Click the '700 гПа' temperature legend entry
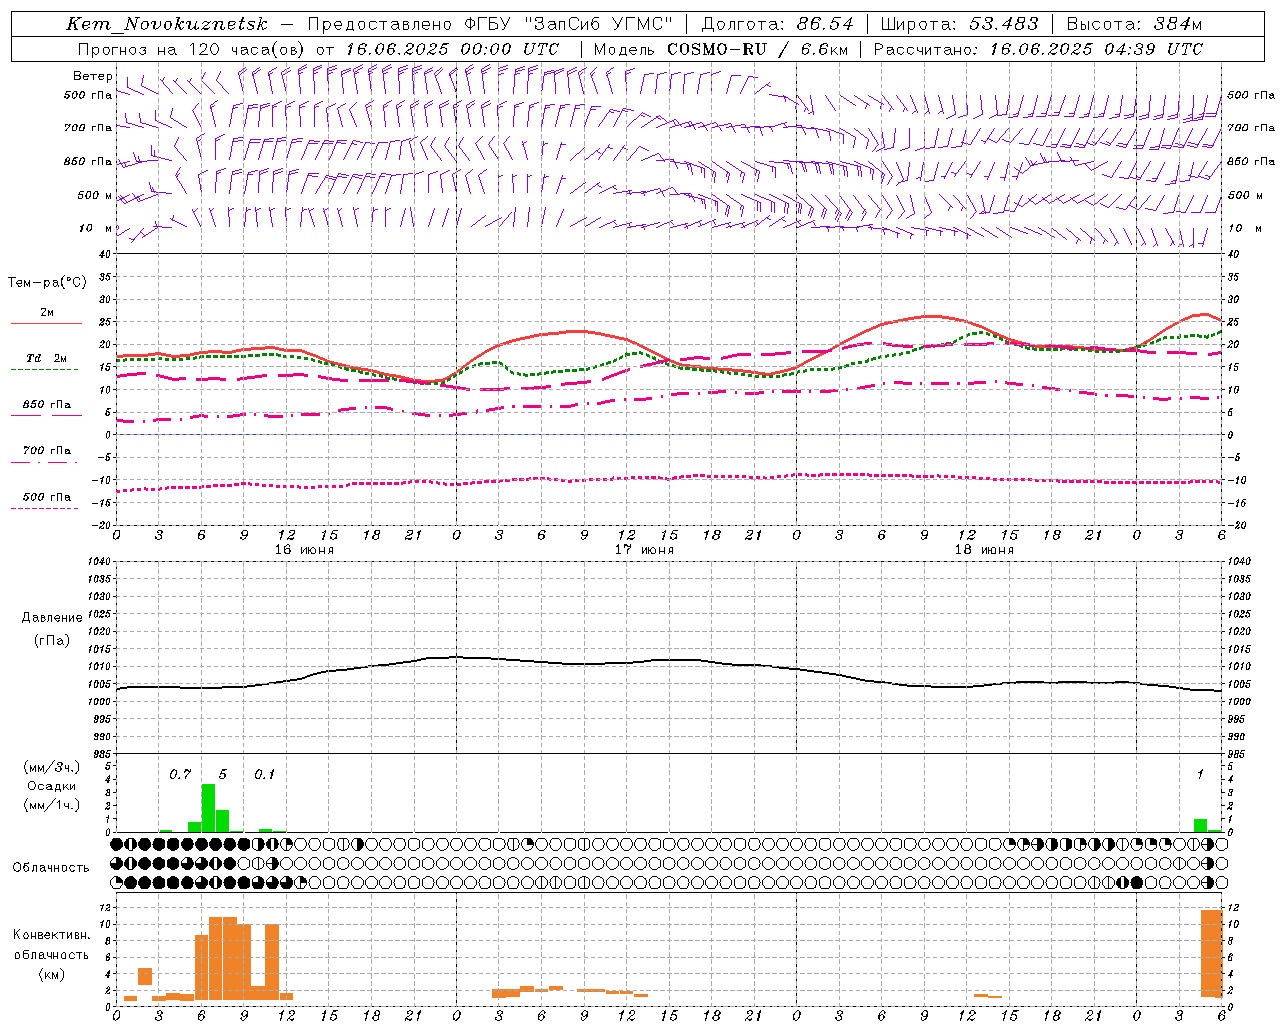 coord(47,451)
